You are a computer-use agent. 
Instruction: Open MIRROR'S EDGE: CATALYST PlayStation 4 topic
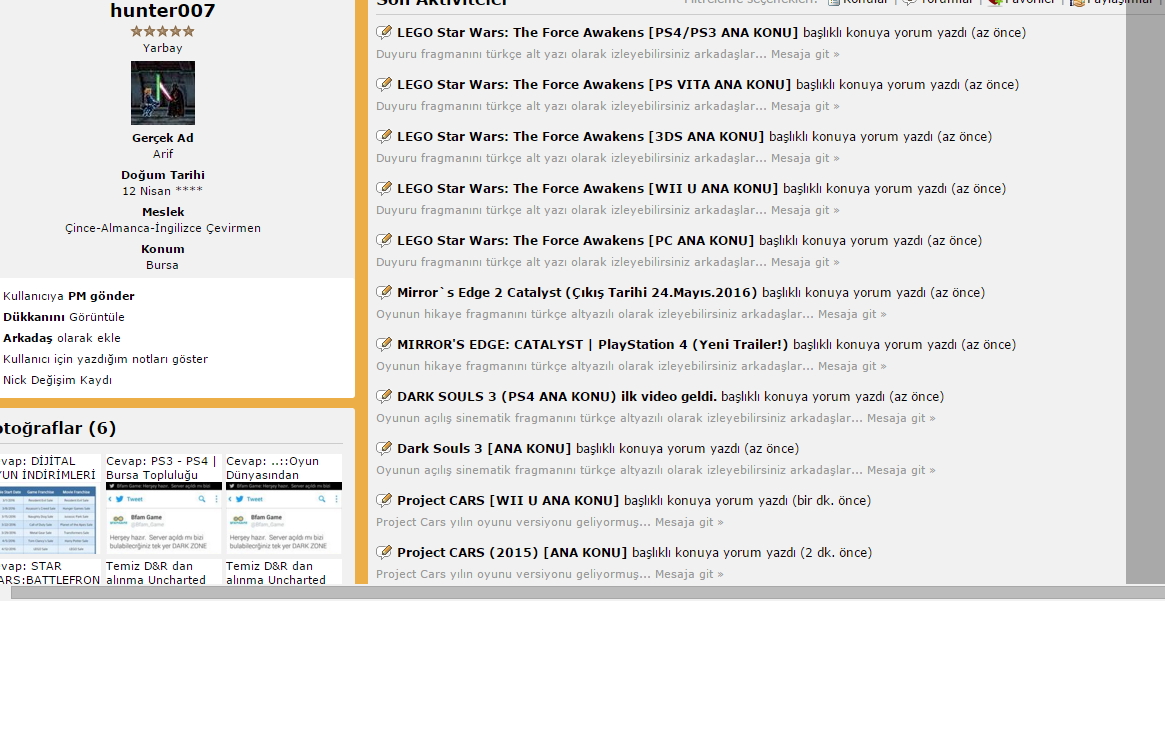pos(592,345)
